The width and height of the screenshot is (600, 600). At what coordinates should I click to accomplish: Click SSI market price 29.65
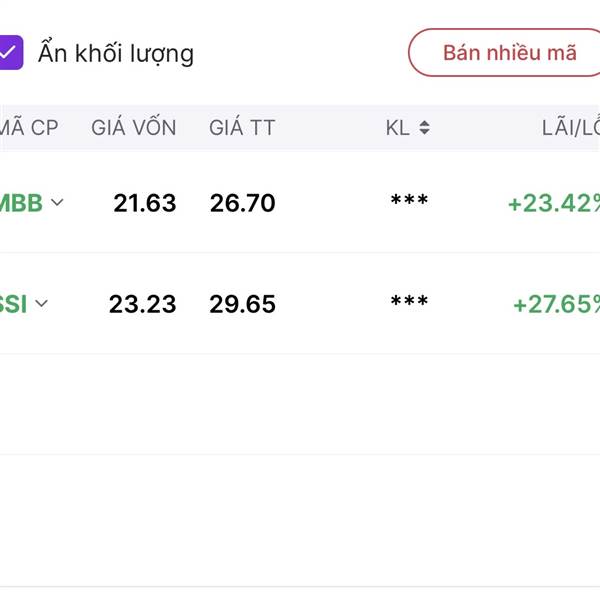(242, 304)
